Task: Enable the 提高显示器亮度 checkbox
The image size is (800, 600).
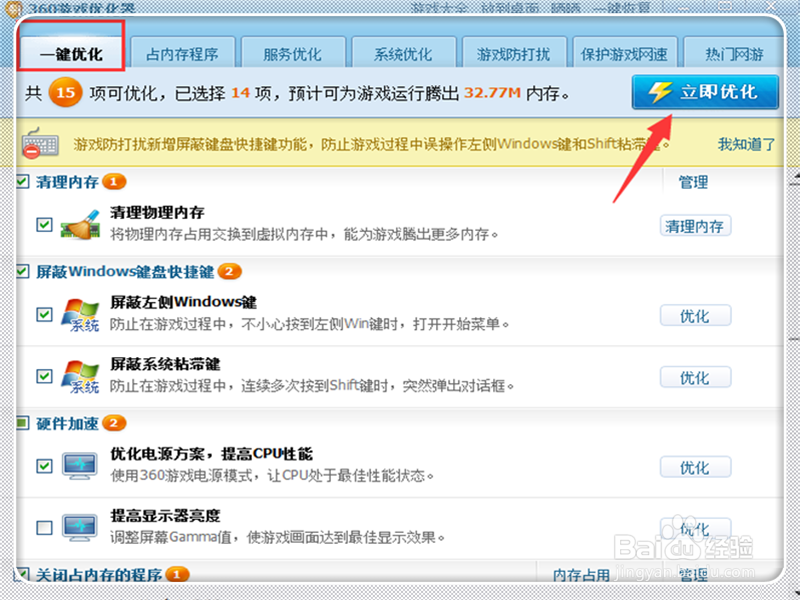Action: tap(44, 528)
